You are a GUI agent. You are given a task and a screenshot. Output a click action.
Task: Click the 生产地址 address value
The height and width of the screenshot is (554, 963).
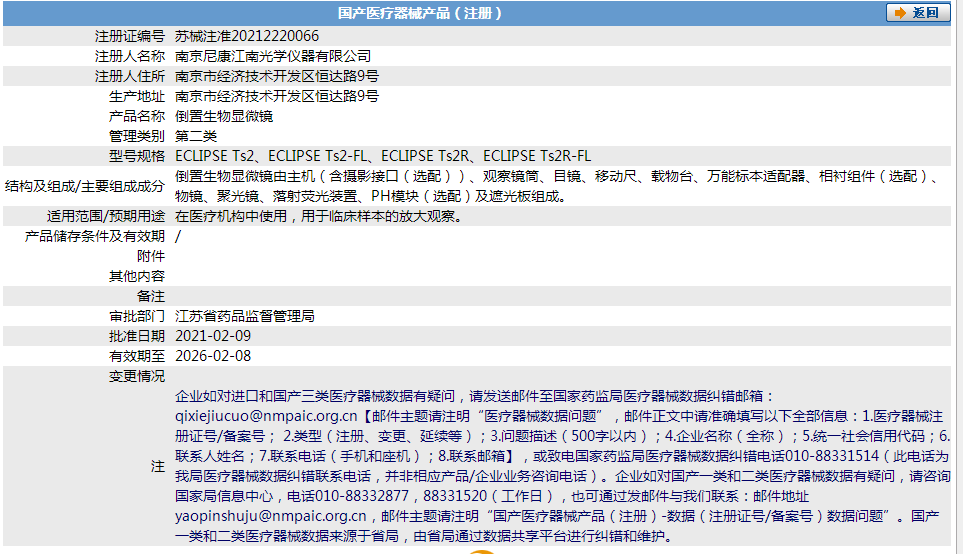point(276,96)
